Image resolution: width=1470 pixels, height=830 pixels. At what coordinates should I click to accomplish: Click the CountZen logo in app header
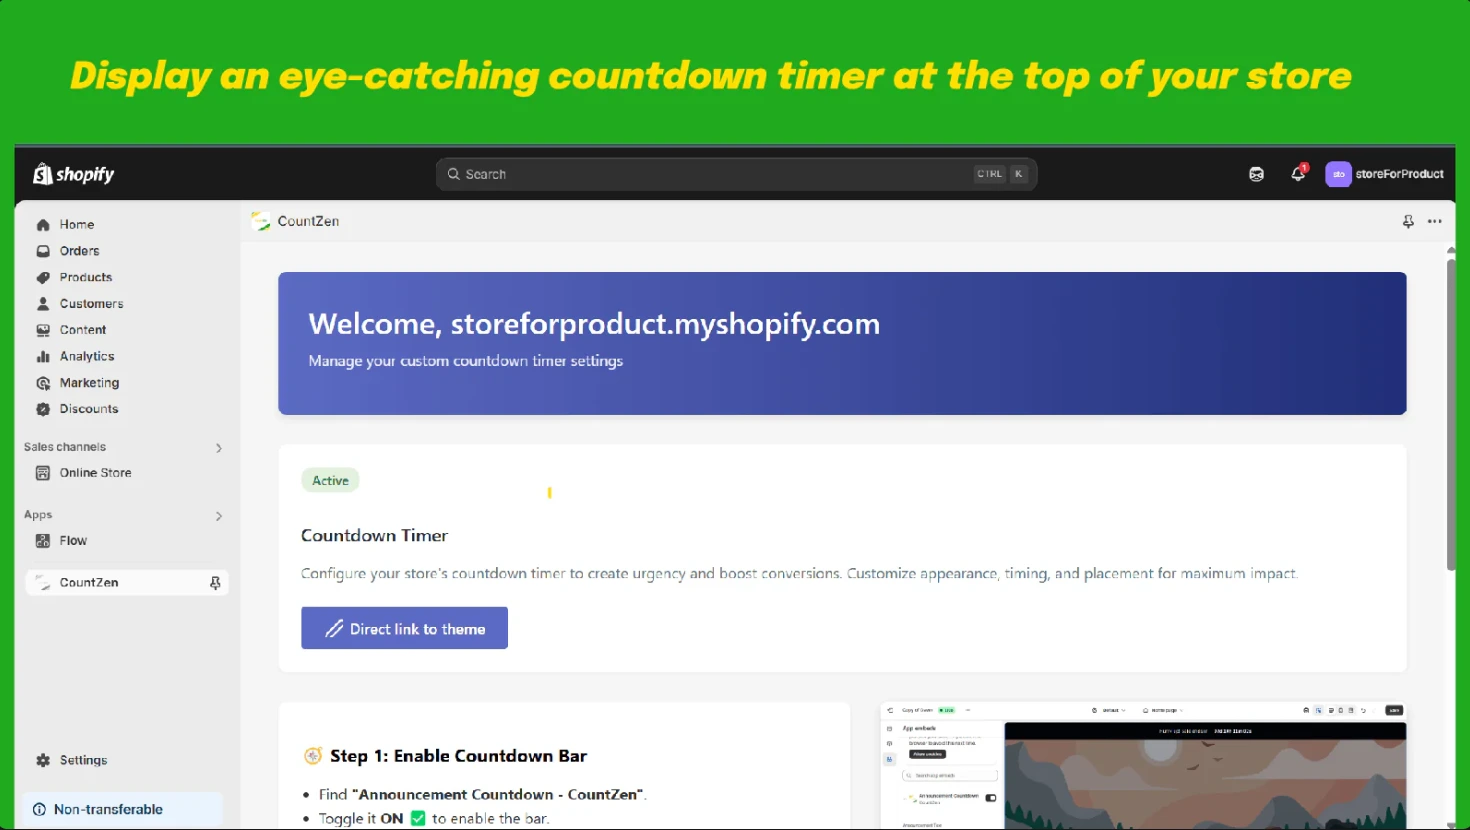tap(261, 221)
